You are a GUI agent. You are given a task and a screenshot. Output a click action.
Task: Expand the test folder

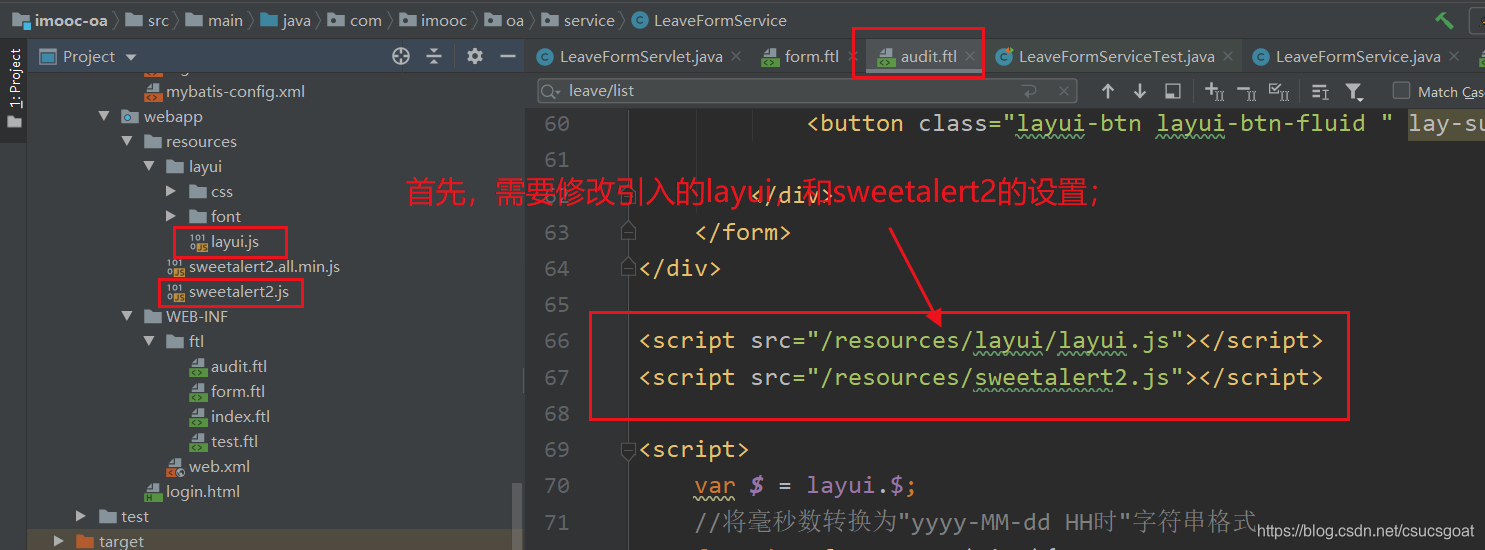tap(82, 516)
